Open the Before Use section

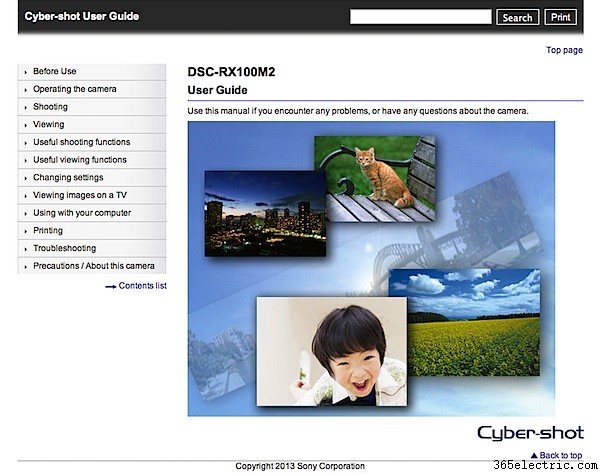click(92, 72)
